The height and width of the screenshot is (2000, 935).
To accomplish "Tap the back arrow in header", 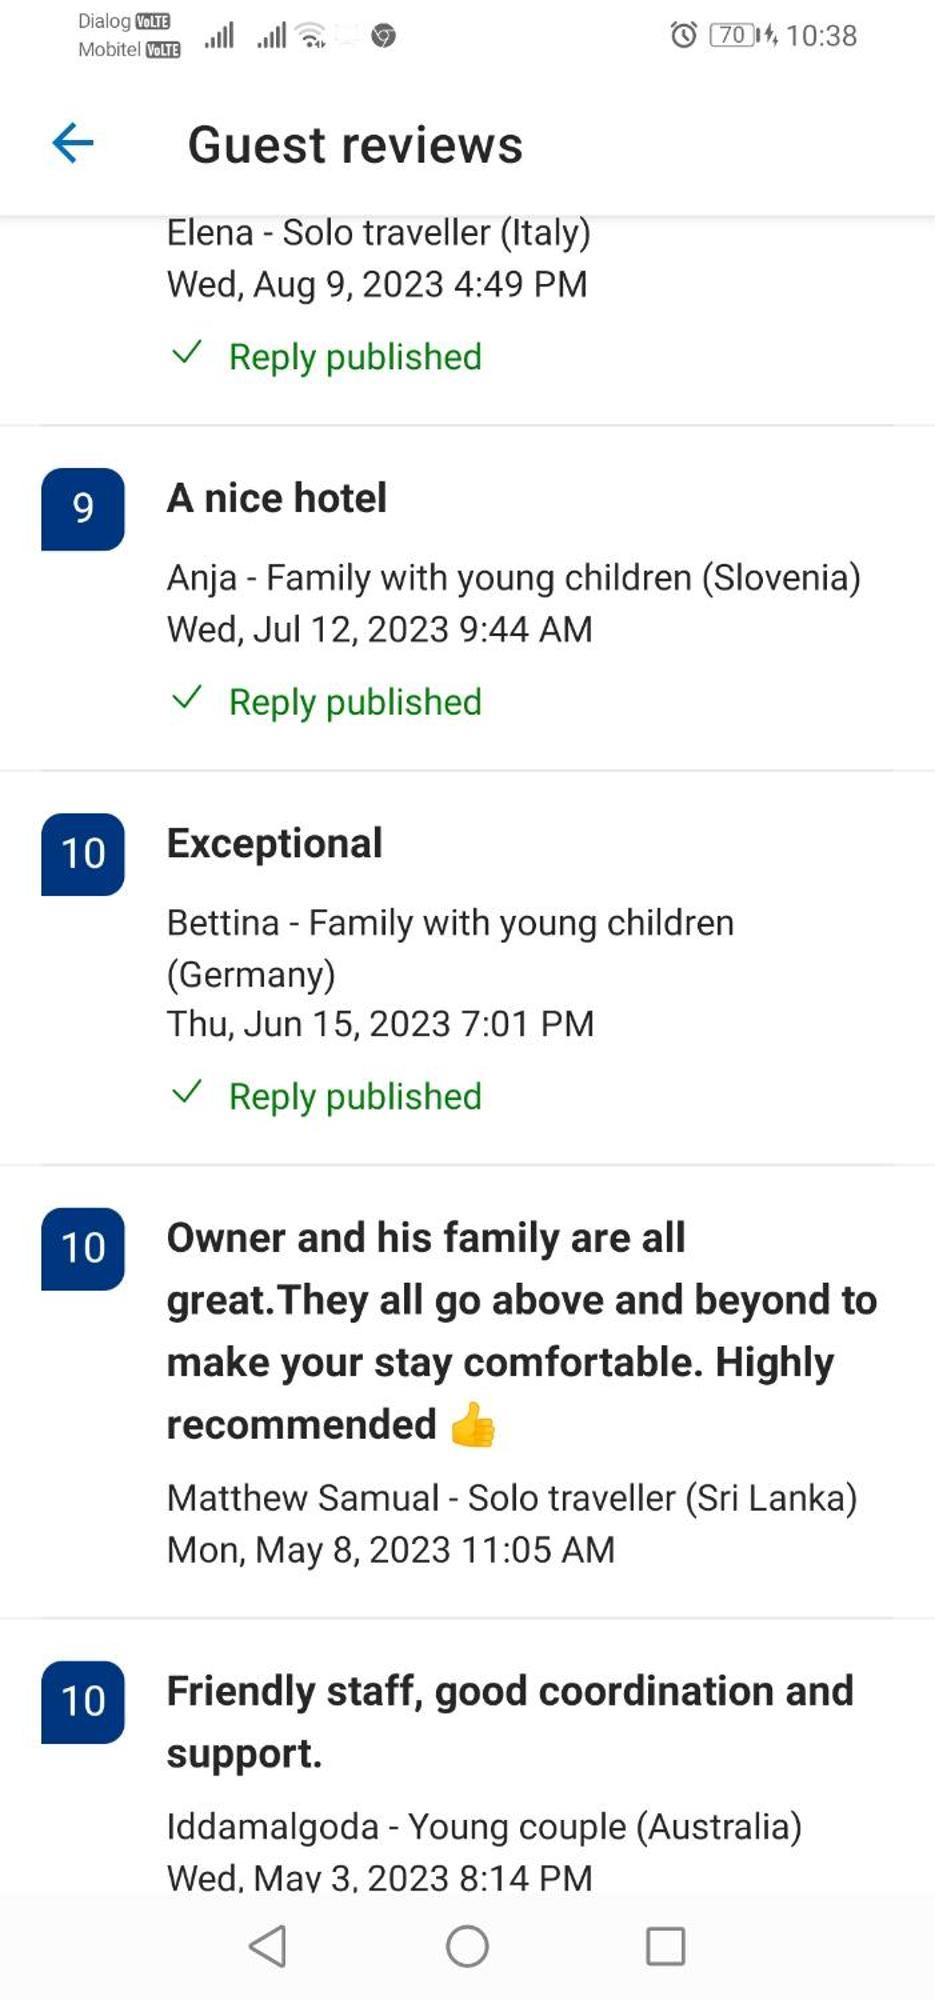I will tap(73, 143).
